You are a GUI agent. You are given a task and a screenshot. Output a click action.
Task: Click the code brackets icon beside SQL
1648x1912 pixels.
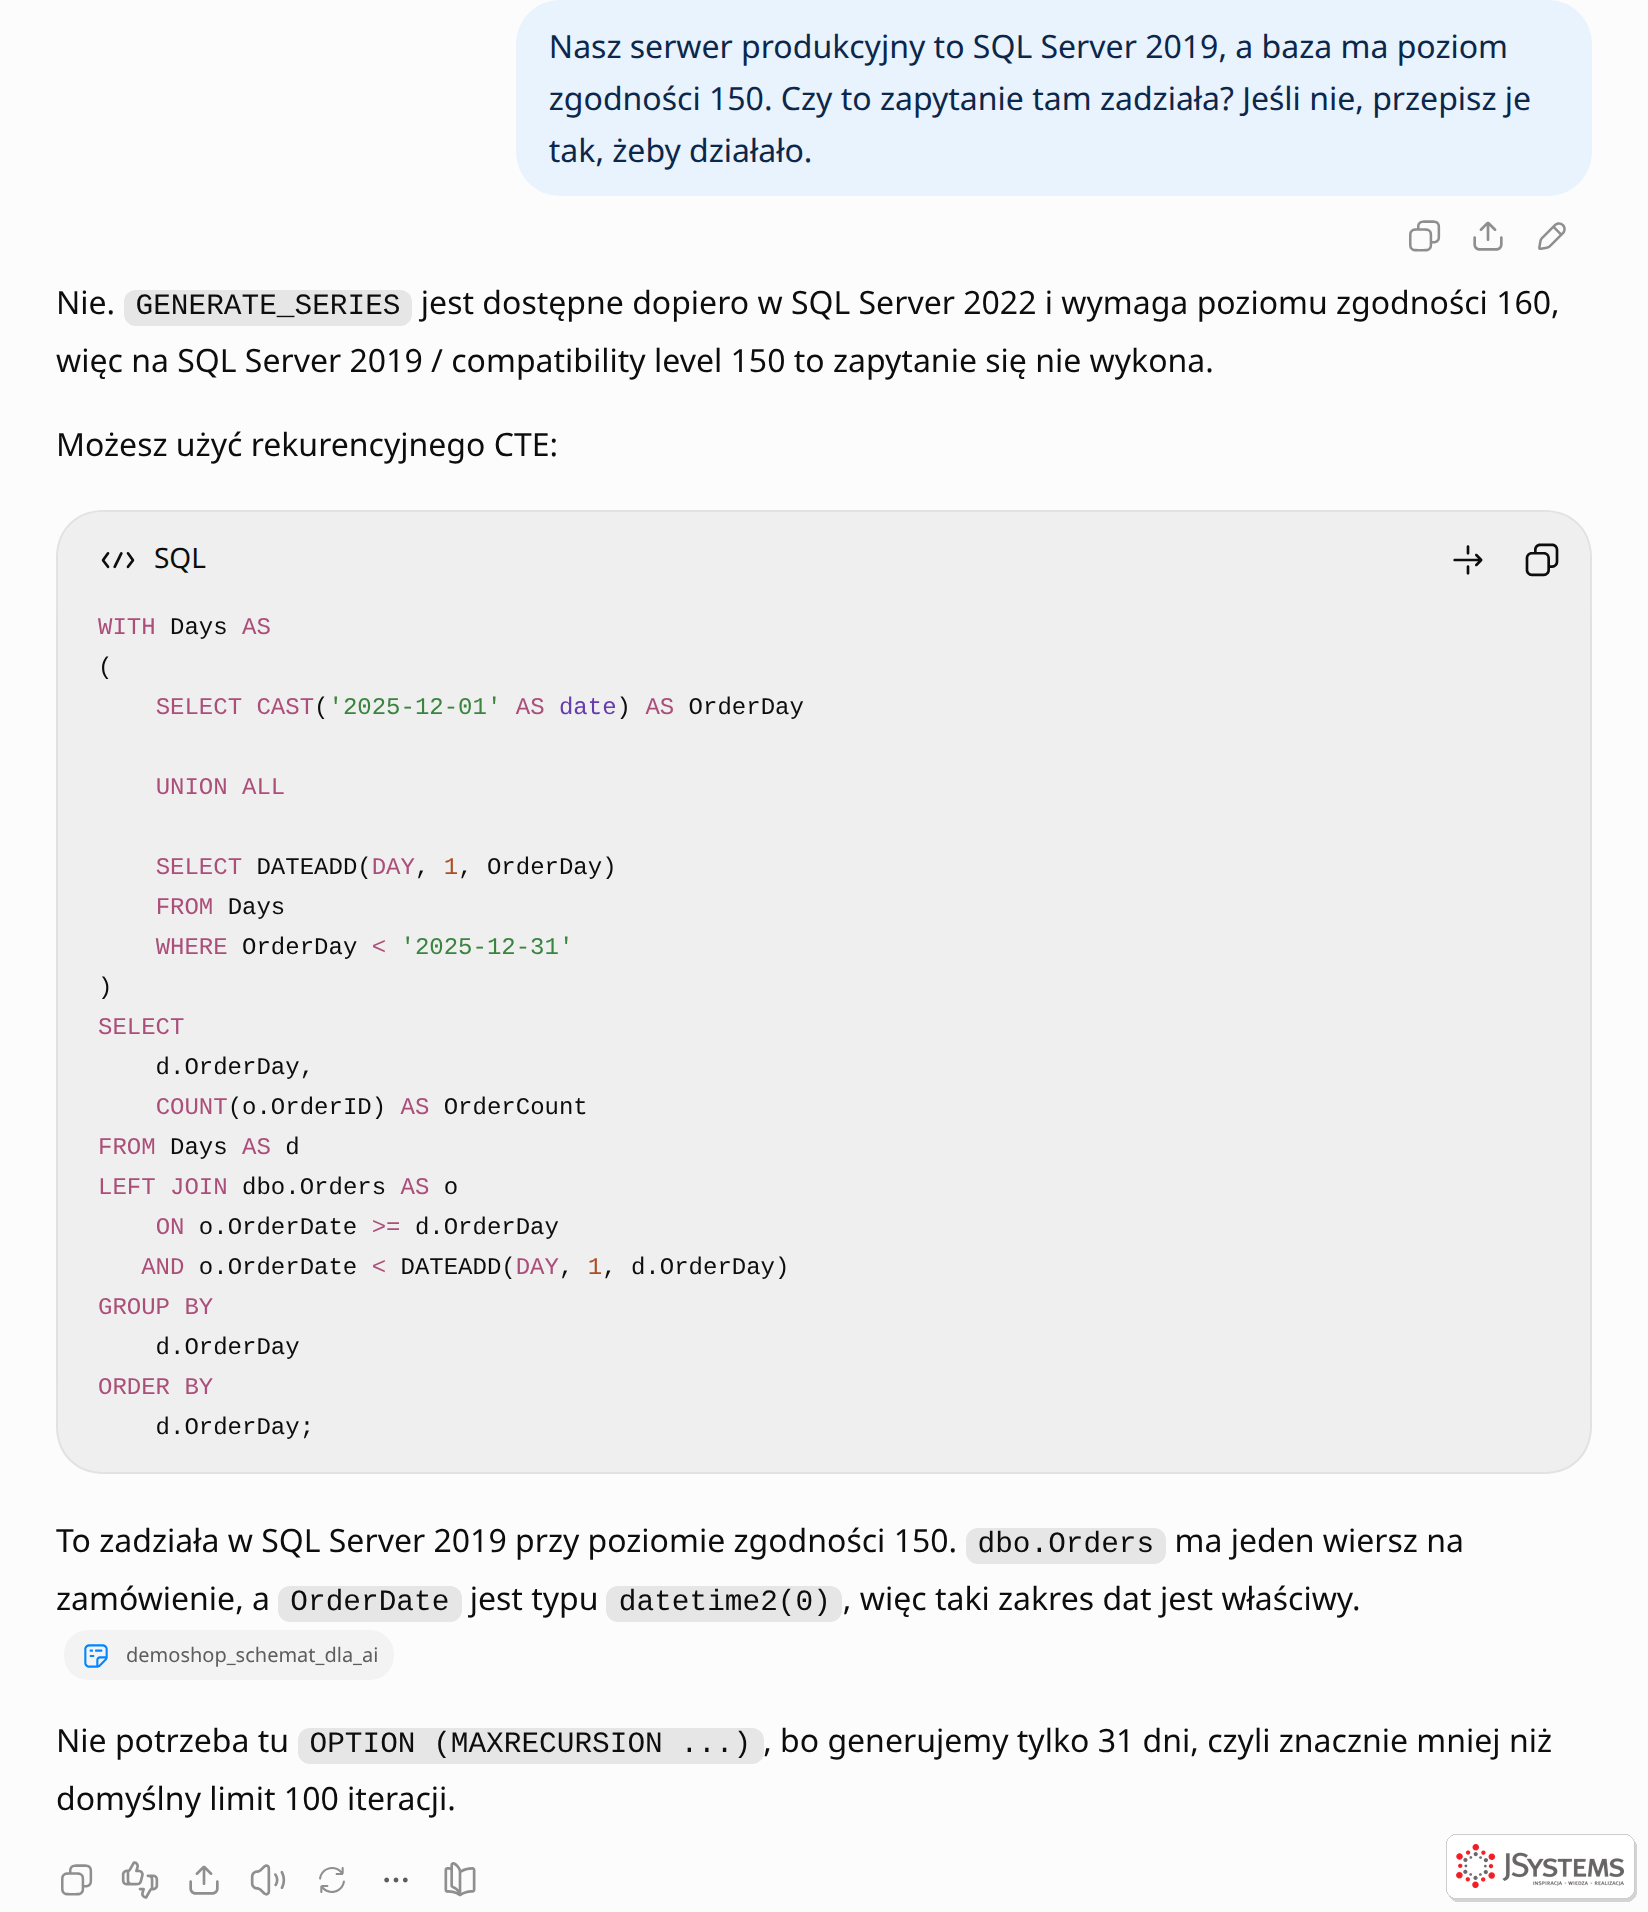click(x=118, y=559)
